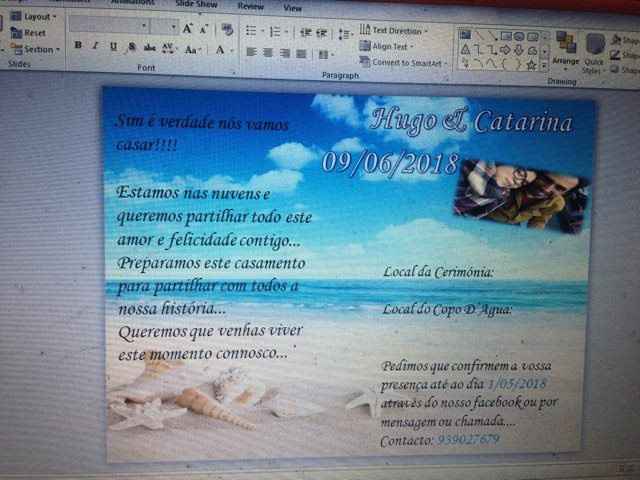
Task: Open Font name dropdown
Action: [144, 26]
